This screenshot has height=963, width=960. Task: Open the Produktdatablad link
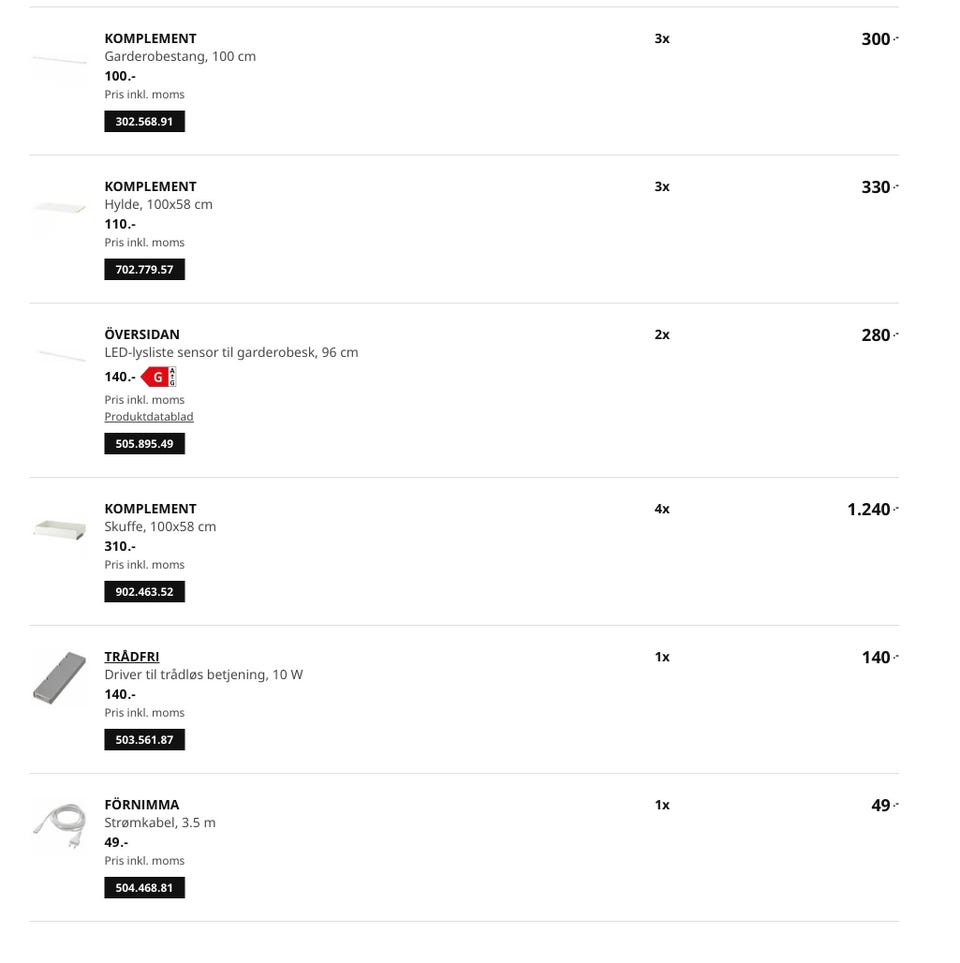pyautogui.click(x=149, y=417)
